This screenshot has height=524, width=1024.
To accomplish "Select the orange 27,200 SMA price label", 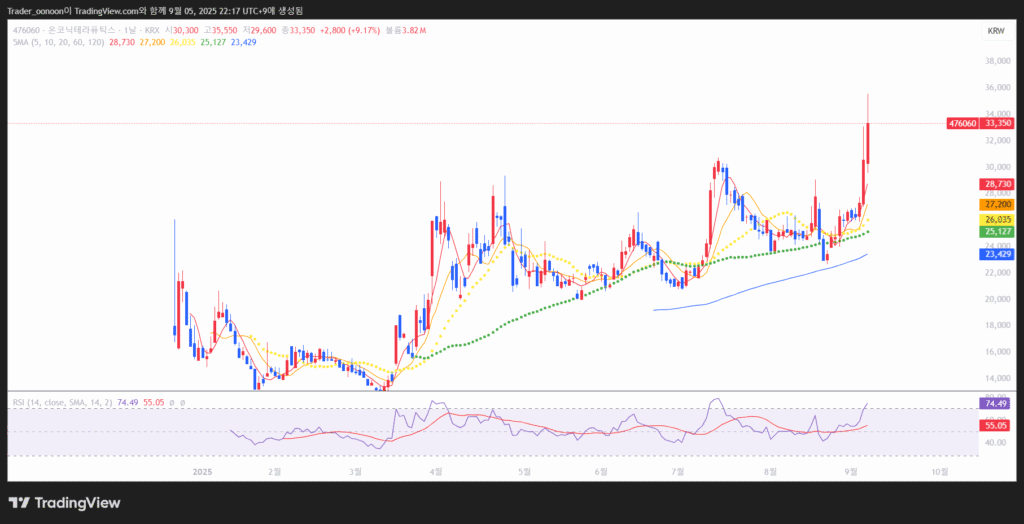I will (x=998, y=204).
